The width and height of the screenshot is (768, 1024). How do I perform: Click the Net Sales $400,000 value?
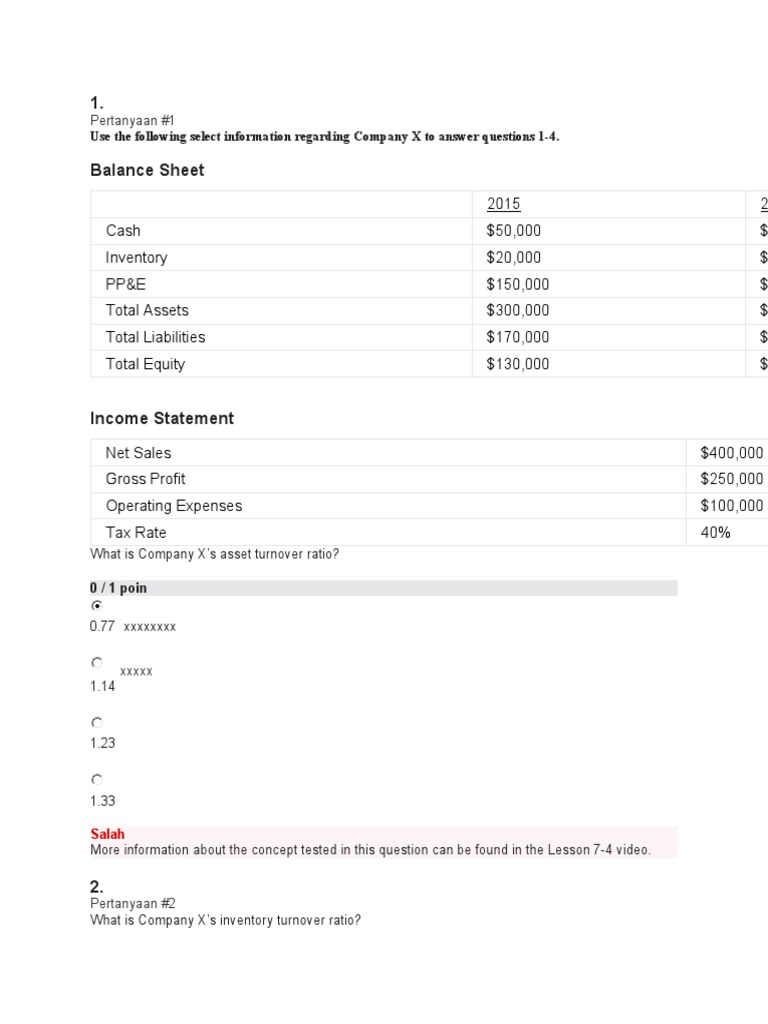coord(731,453)
